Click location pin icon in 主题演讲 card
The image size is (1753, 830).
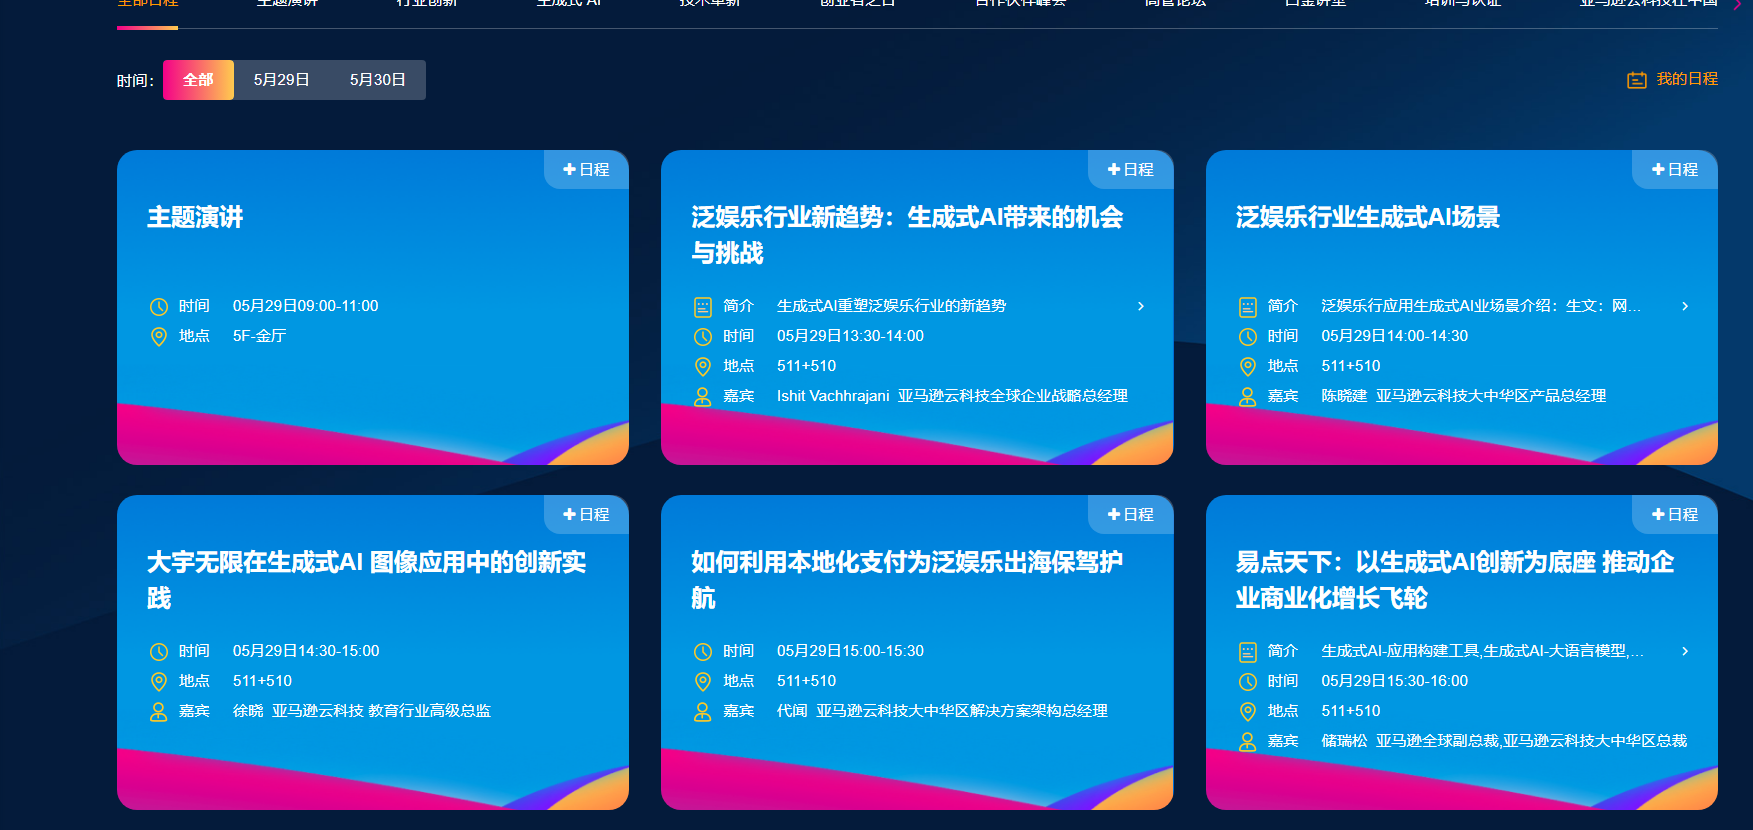click(158, 337)
